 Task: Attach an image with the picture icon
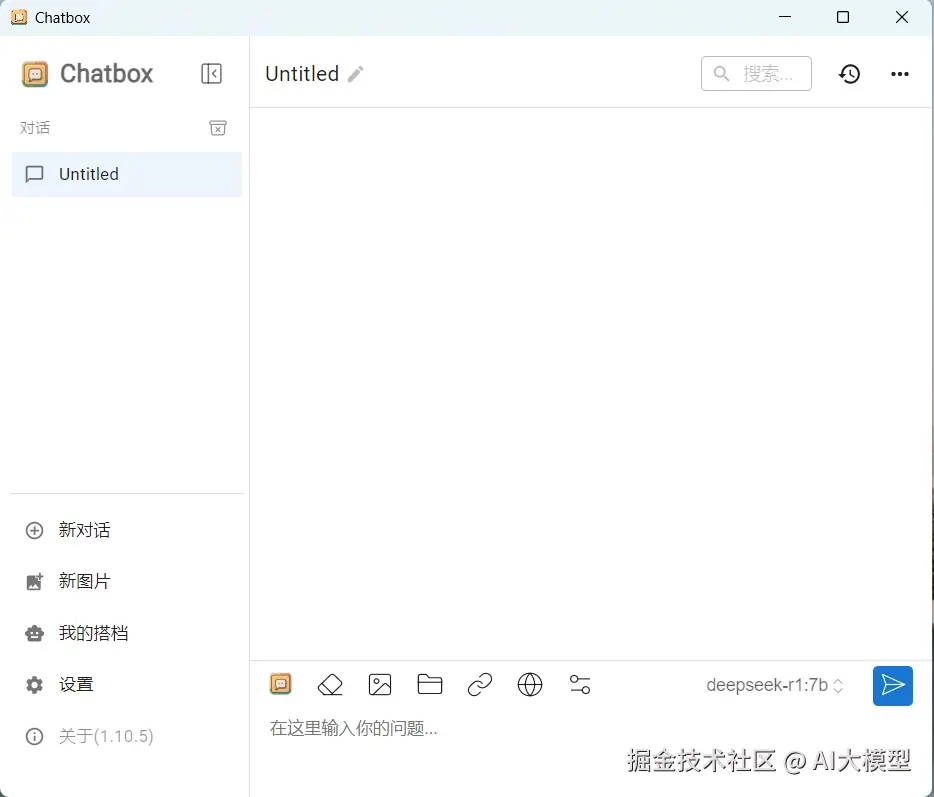coord(380,684)
